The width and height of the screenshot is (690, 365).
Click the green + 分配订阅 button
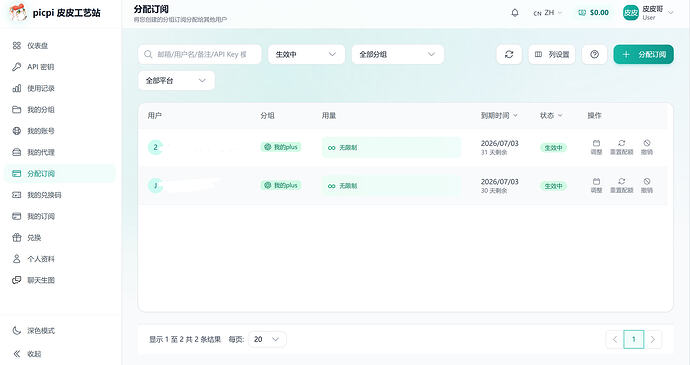(643, 54)
